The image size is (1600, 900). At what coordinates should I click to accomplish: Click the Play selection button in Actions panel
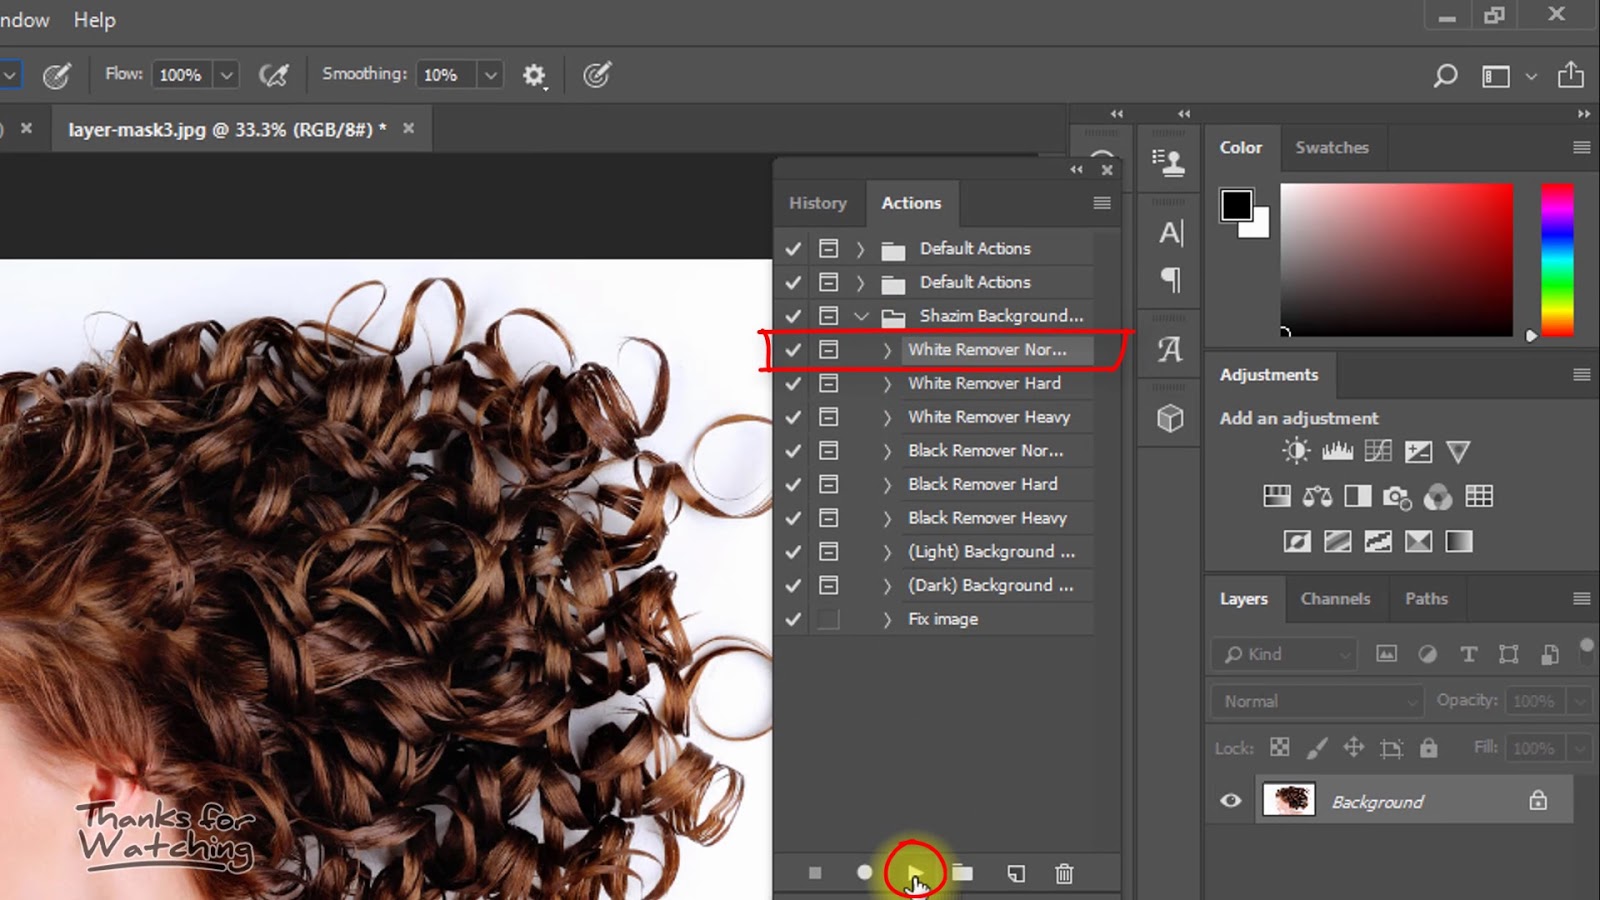tap(914, 872)
